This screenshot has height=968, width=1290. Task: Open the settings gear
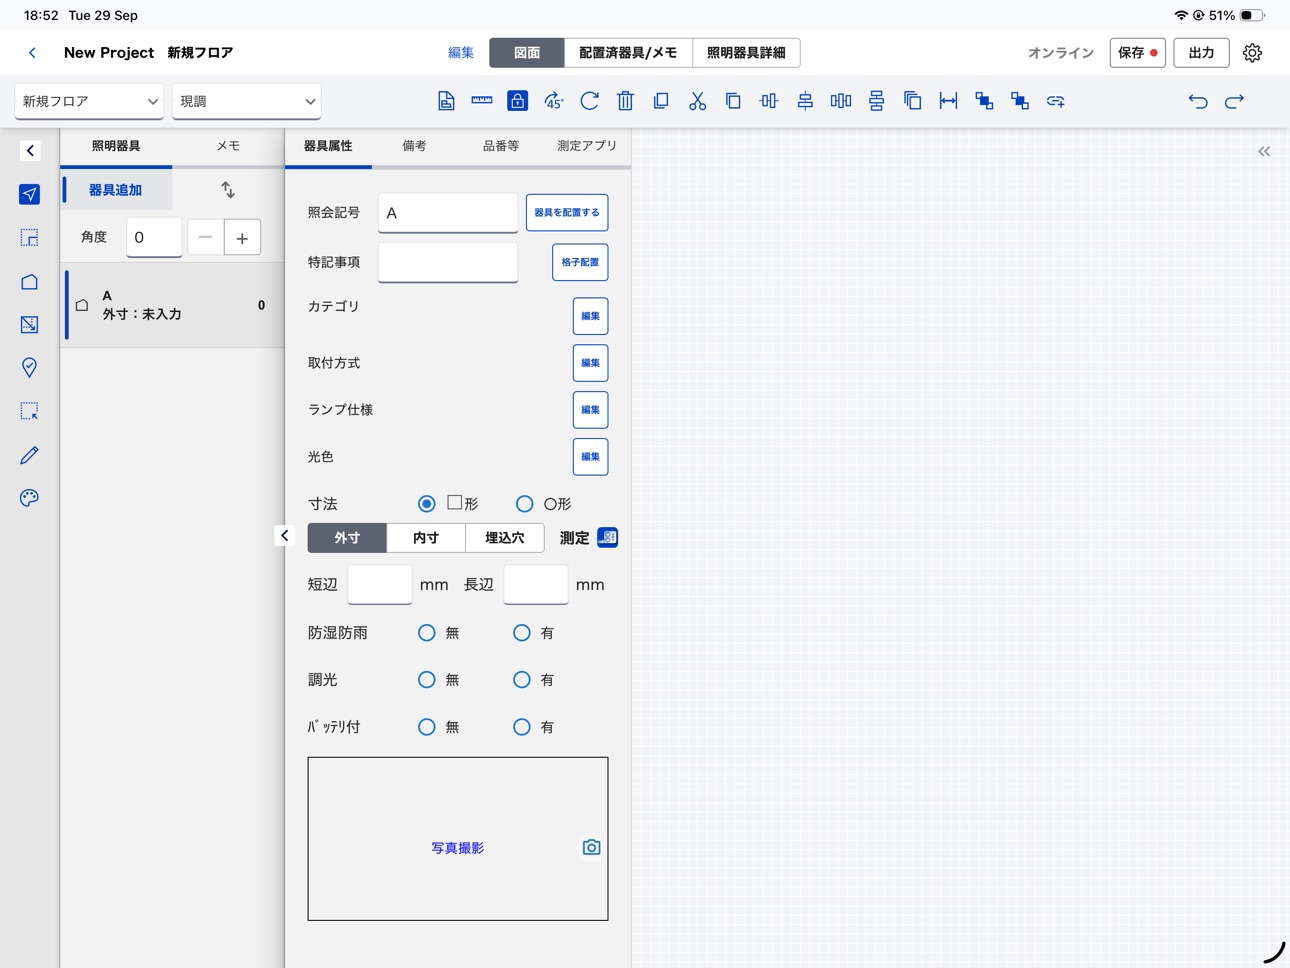coord(1252,53)
